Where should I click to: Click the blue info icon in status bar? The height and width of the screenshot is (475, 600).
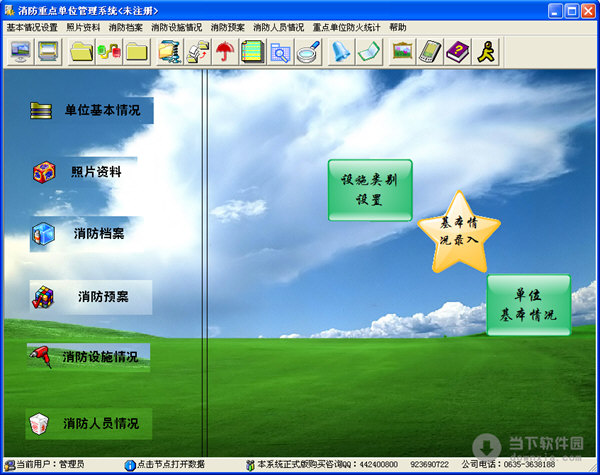tap(130, 465)
